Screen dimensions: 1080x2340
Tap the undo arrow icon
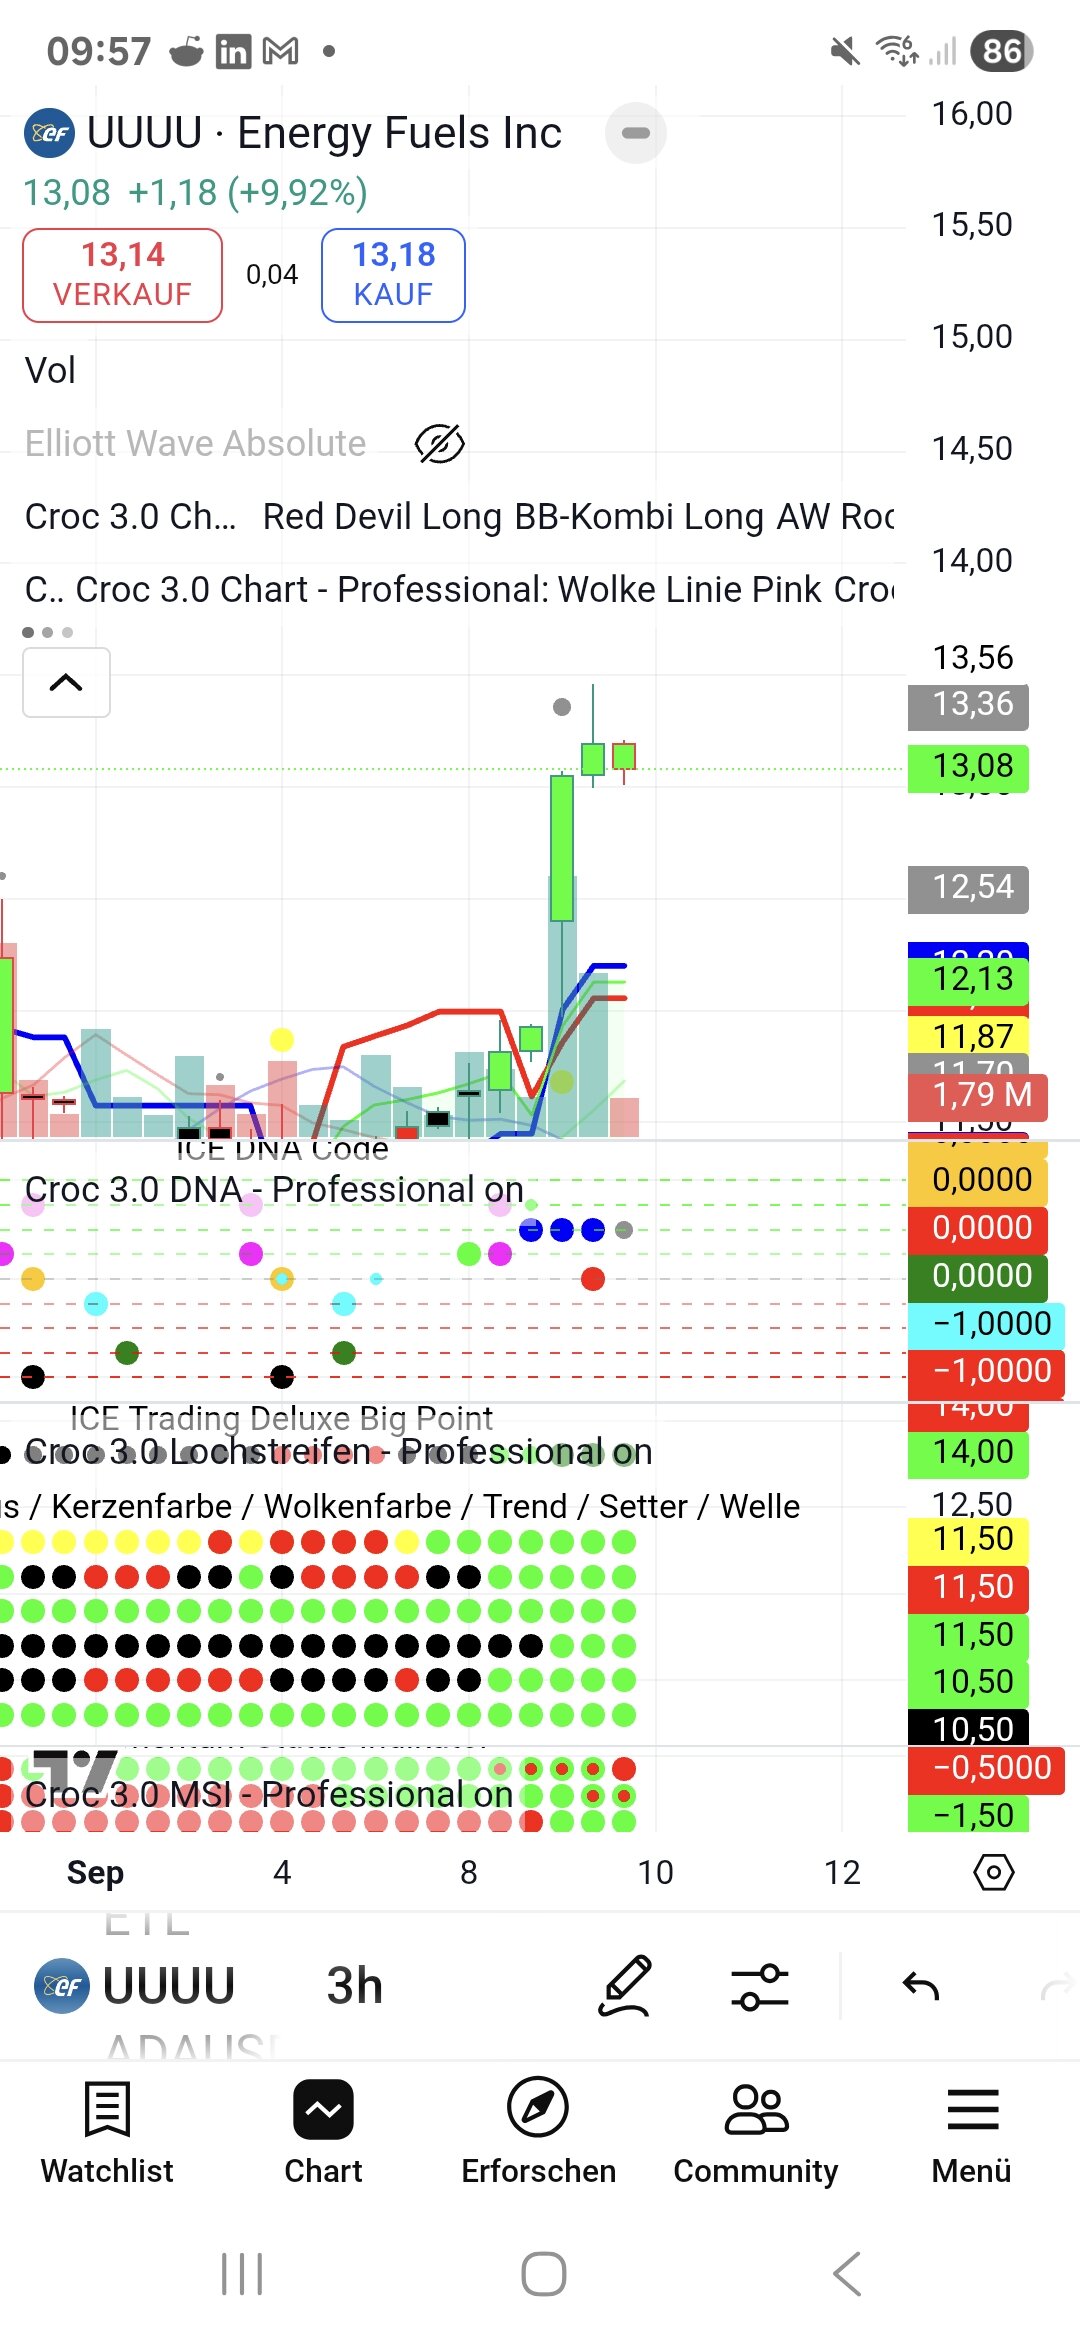(x=920, y=1986)
